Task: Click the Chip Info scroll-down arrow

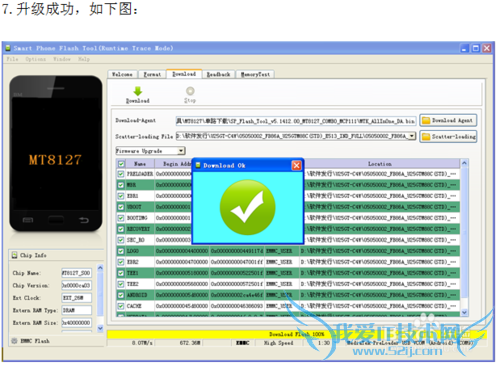Action: click(x=100, y=328)
